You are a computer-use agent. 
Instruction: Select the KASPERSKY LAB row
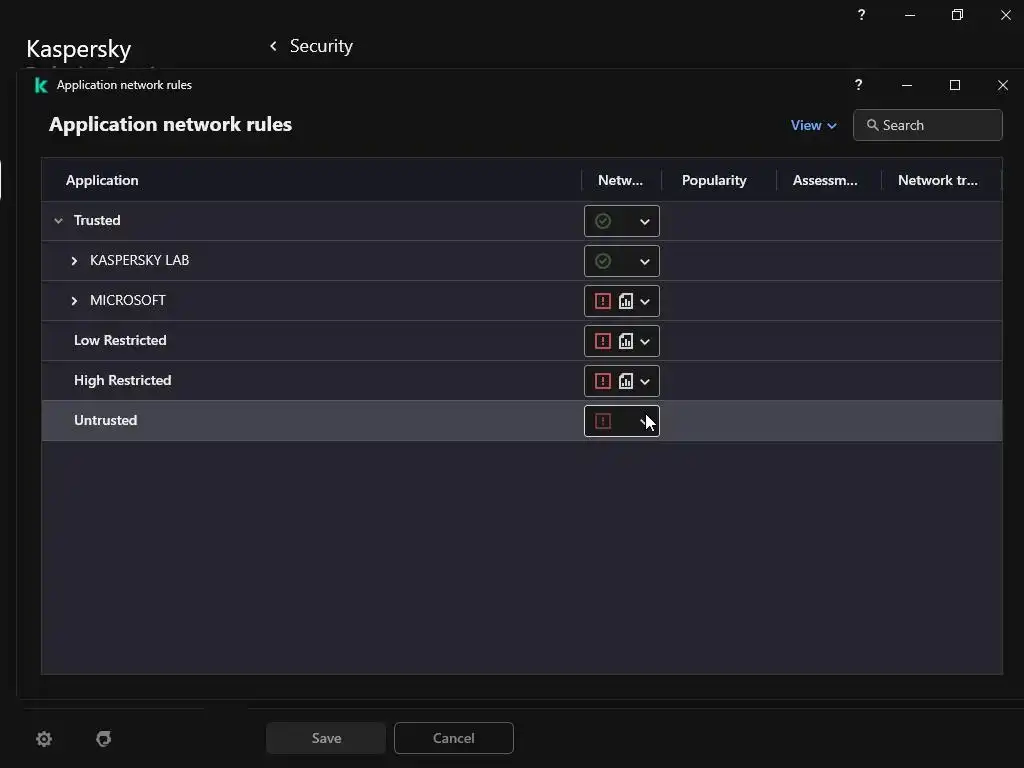pyautogui.click(x=522, y=261)
